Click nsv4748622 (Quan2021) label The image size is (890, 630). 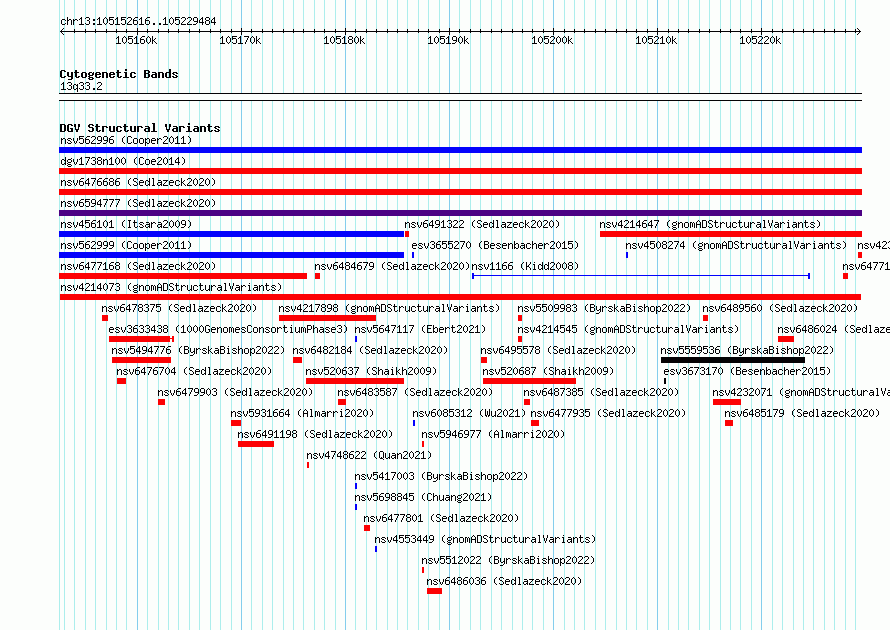click(369, 455)
